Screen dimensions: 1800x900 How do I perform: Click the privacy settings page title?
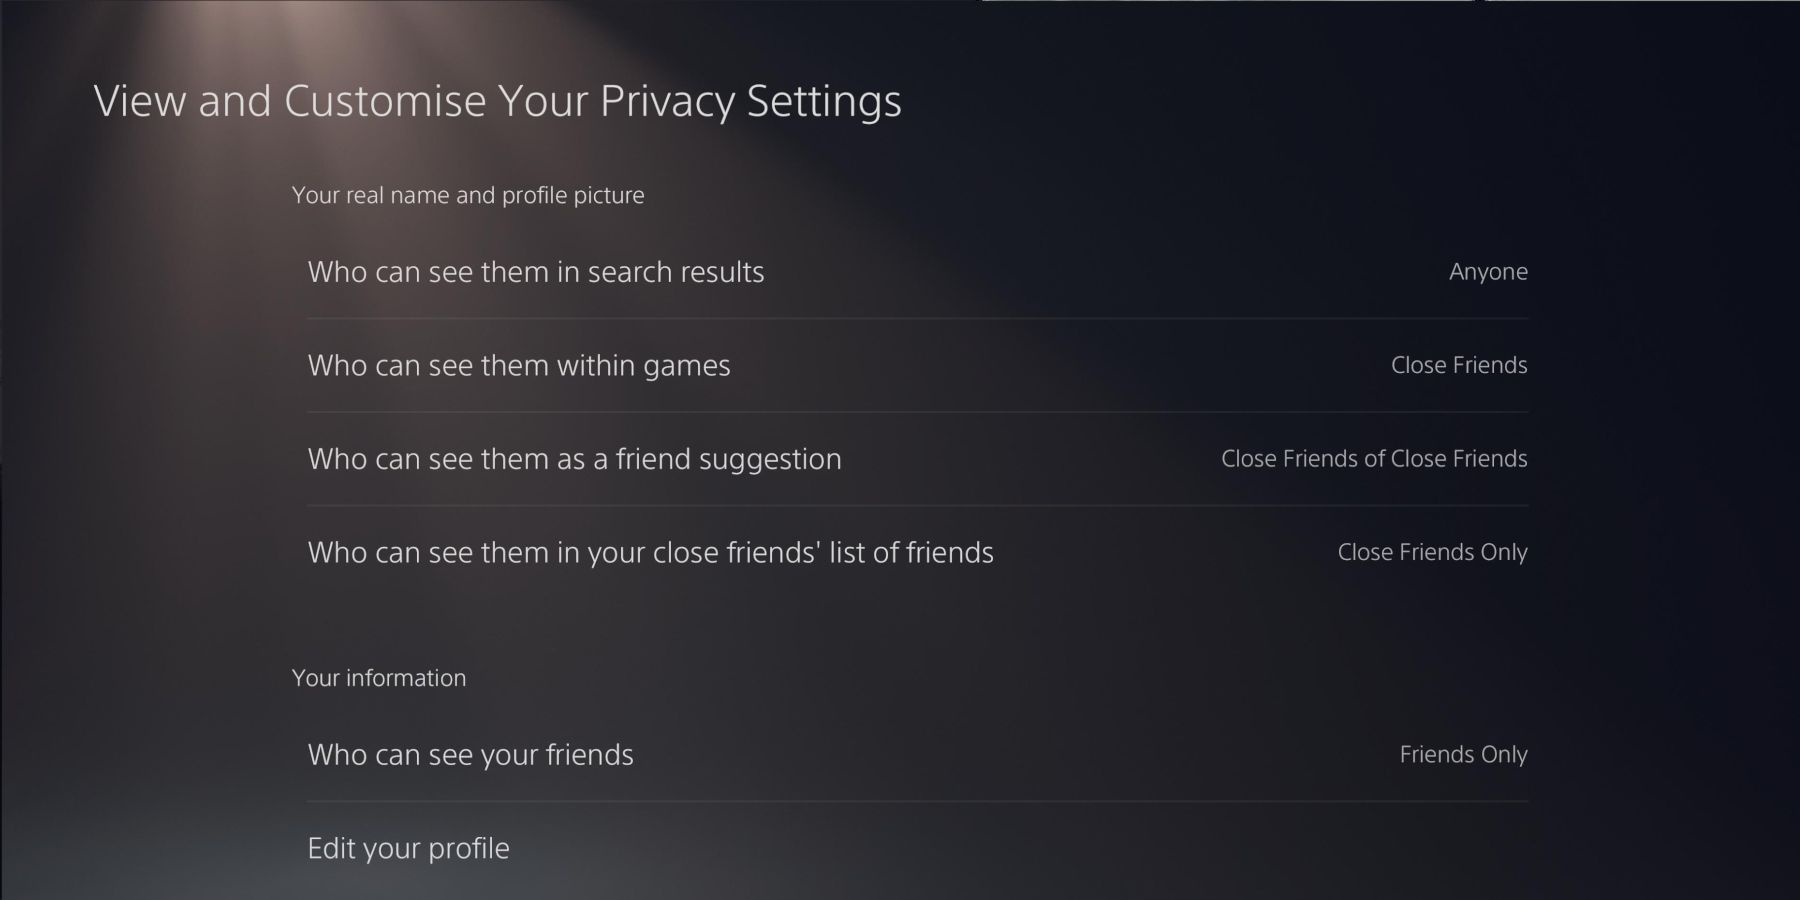coord(497,100)
